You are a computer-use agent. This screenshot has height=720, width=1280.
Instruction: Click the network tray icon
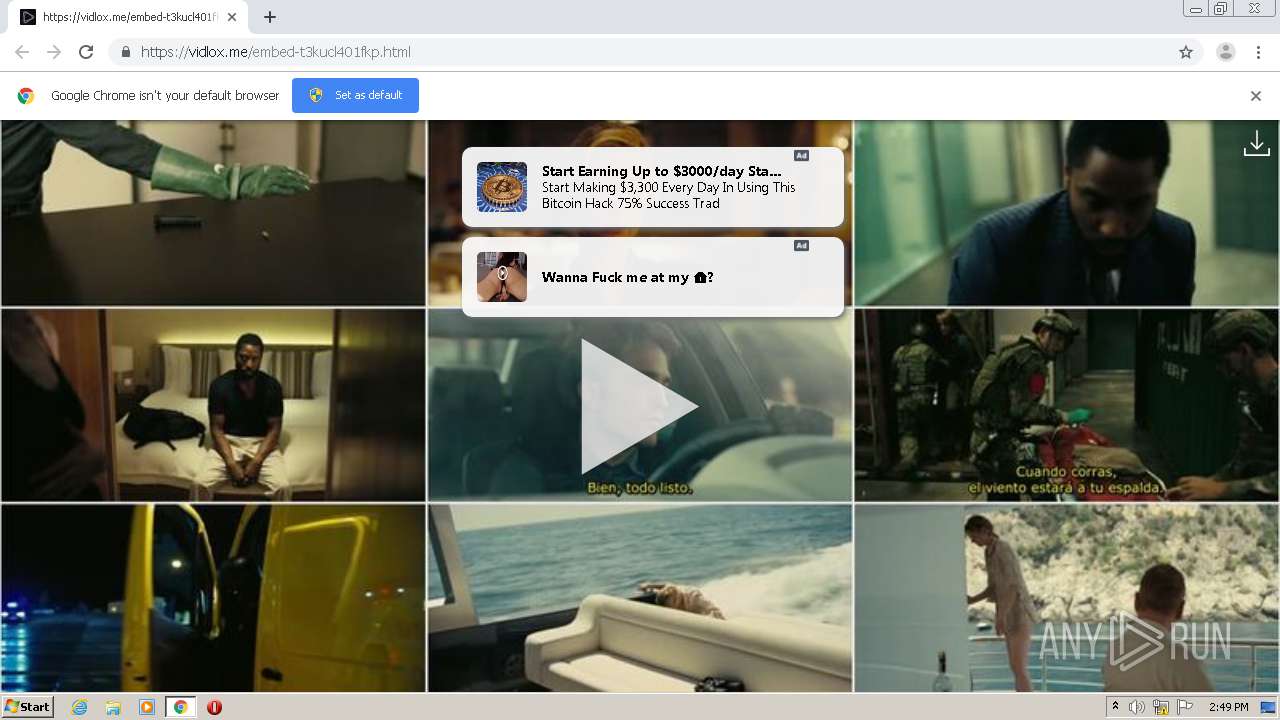coord(1161,707)
